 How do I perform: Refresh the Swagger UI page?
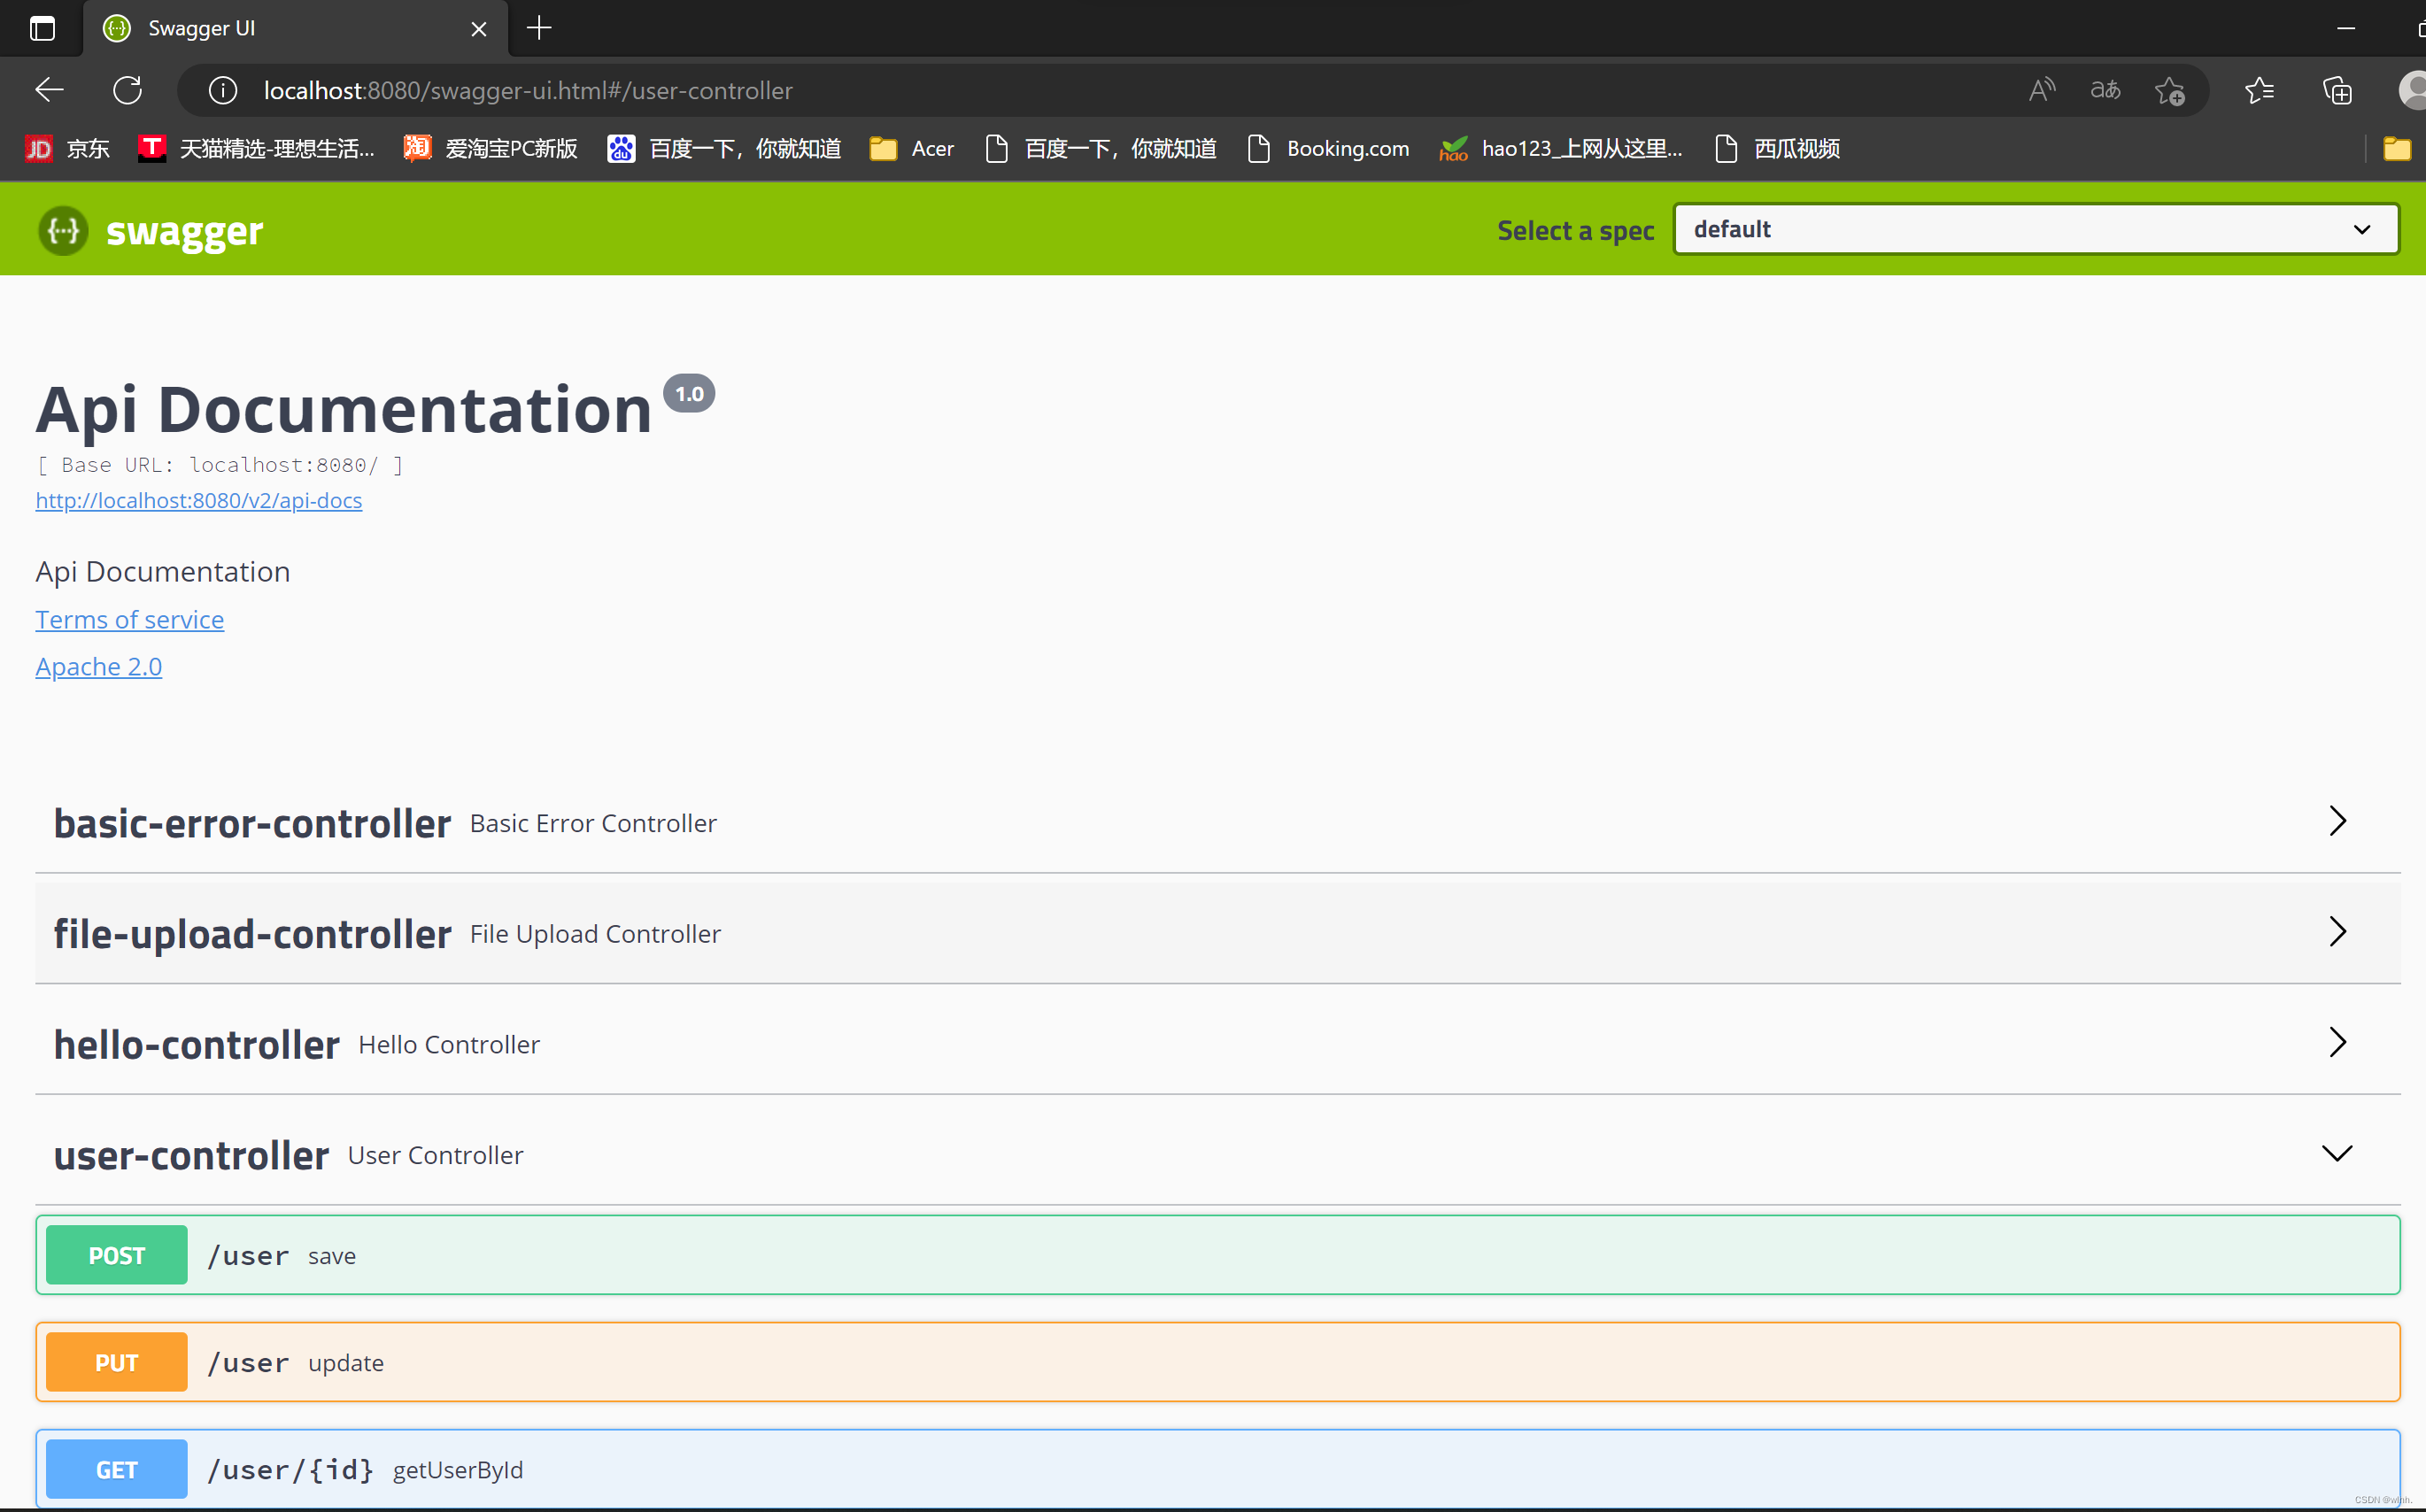tap(128, 90)
